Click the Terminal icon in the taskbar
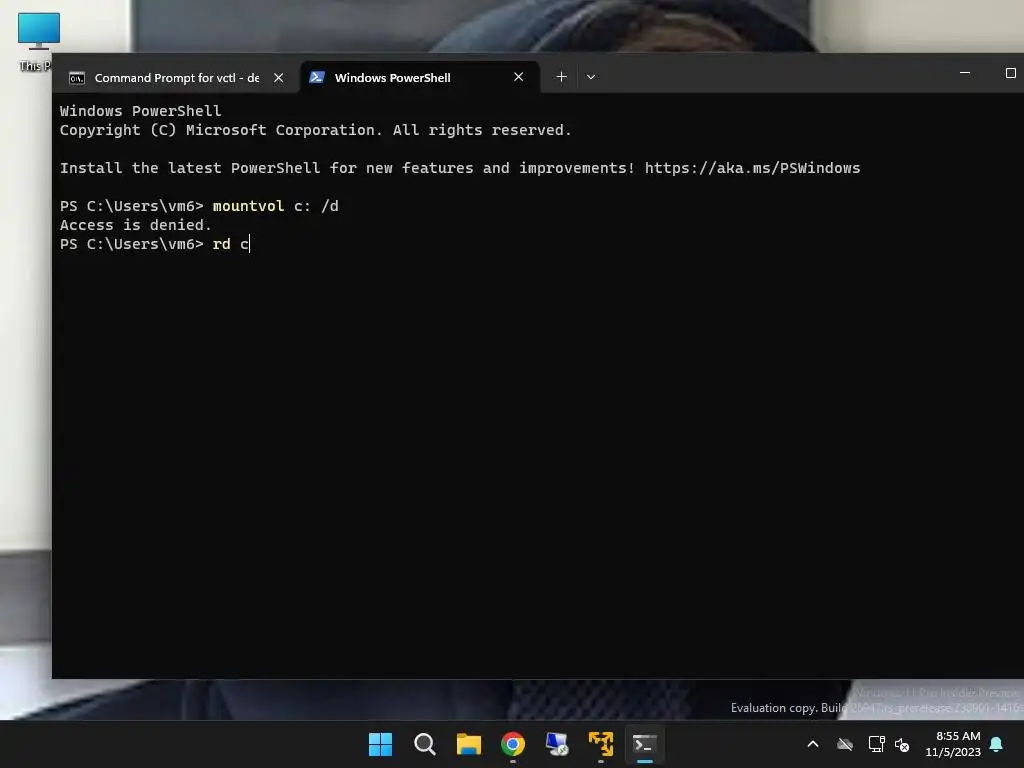The image size is (1024, 768). 645,744
